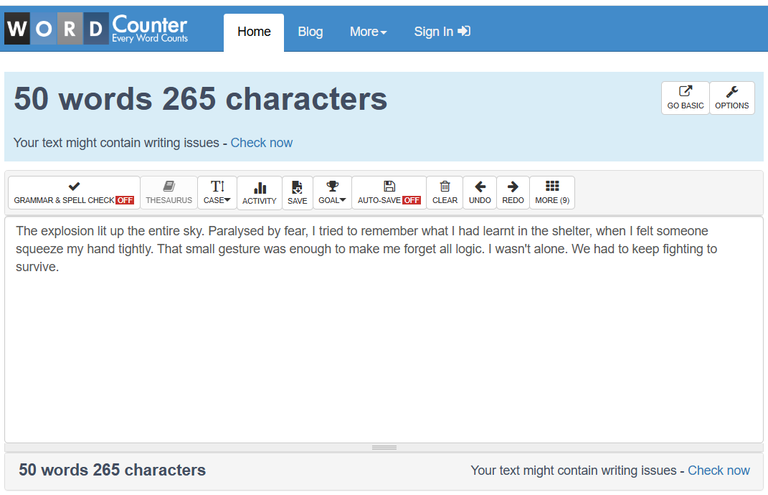Screen dimensions: 768x495
Task: Go to the Blog page
Action: pyautogui.click(x=310, y=32)
